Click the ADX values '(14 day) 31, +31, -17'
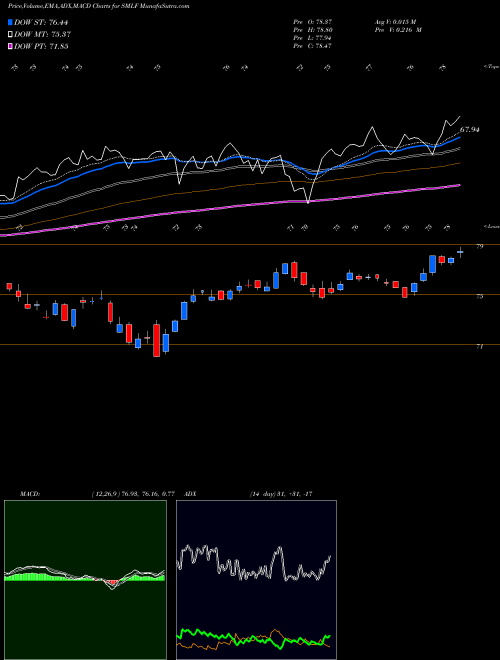 coord(281,494)
